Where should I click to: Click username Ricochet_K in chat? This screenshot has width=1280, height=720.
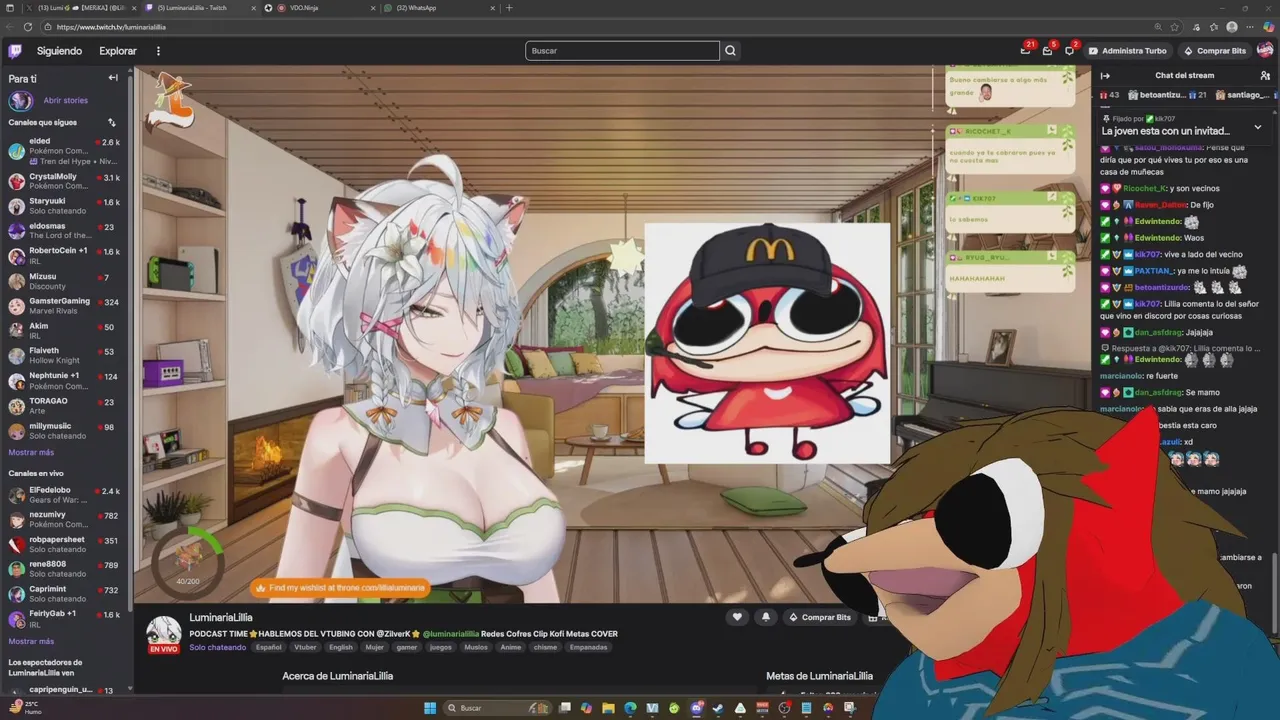[1145, 188]
